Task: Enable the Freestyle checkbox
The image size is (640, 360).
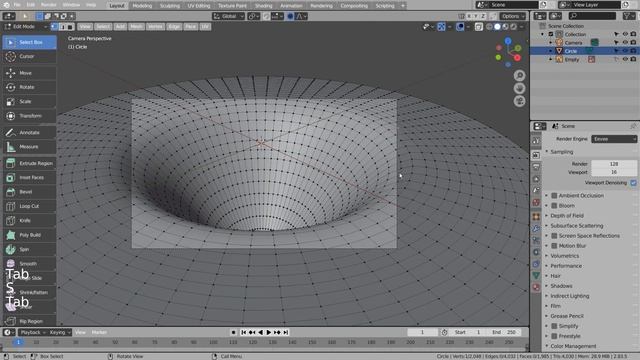Action: [554, 336]
